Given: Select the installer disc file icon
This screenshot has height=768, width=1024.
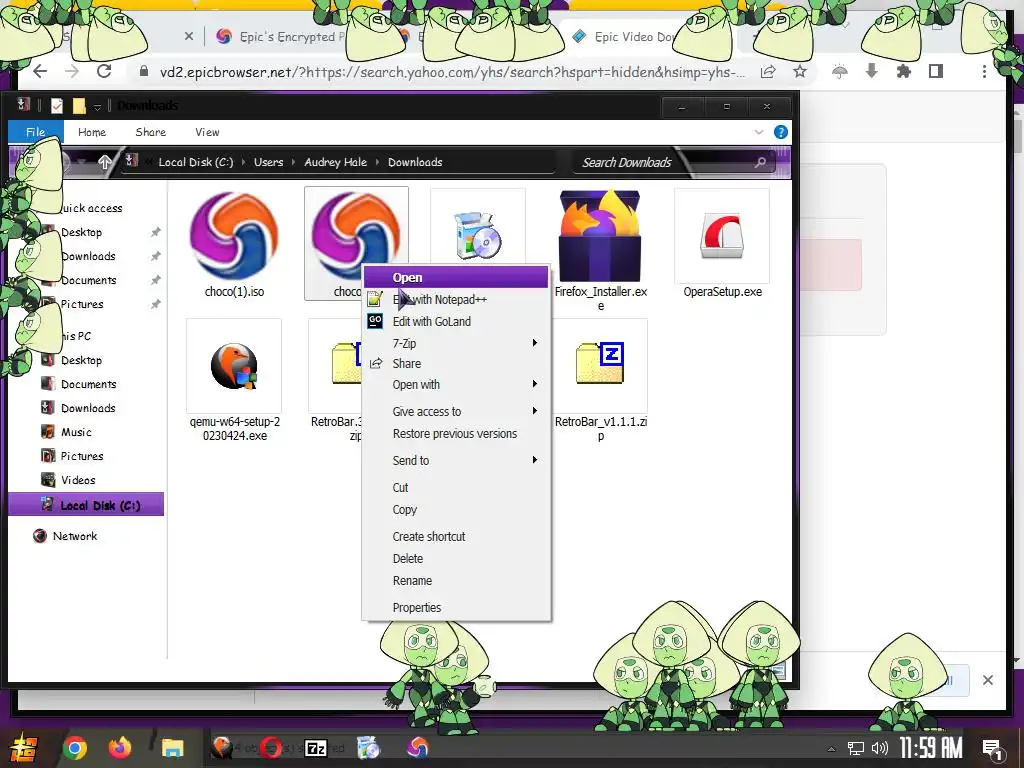Looking at the screenshot, I should coord(477,235).
